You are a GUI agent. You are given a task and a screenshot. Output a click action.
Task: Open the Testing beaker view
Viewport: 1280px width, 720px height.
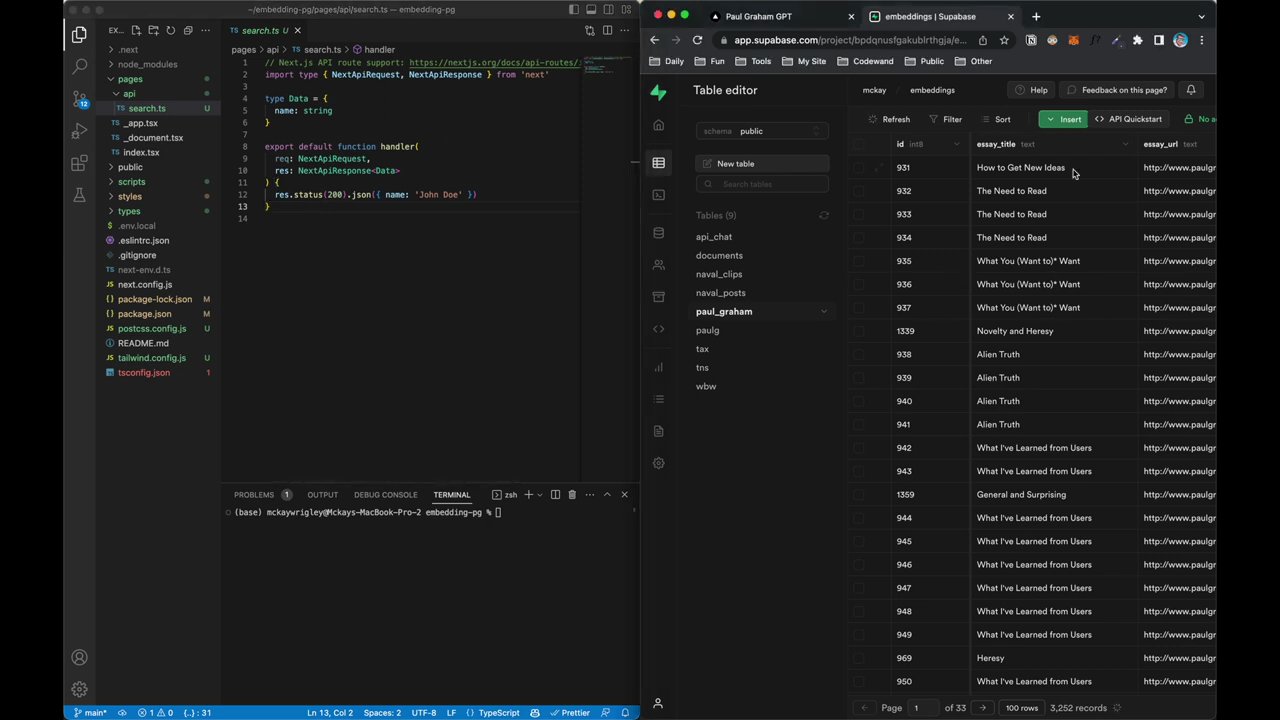[79, 195]
